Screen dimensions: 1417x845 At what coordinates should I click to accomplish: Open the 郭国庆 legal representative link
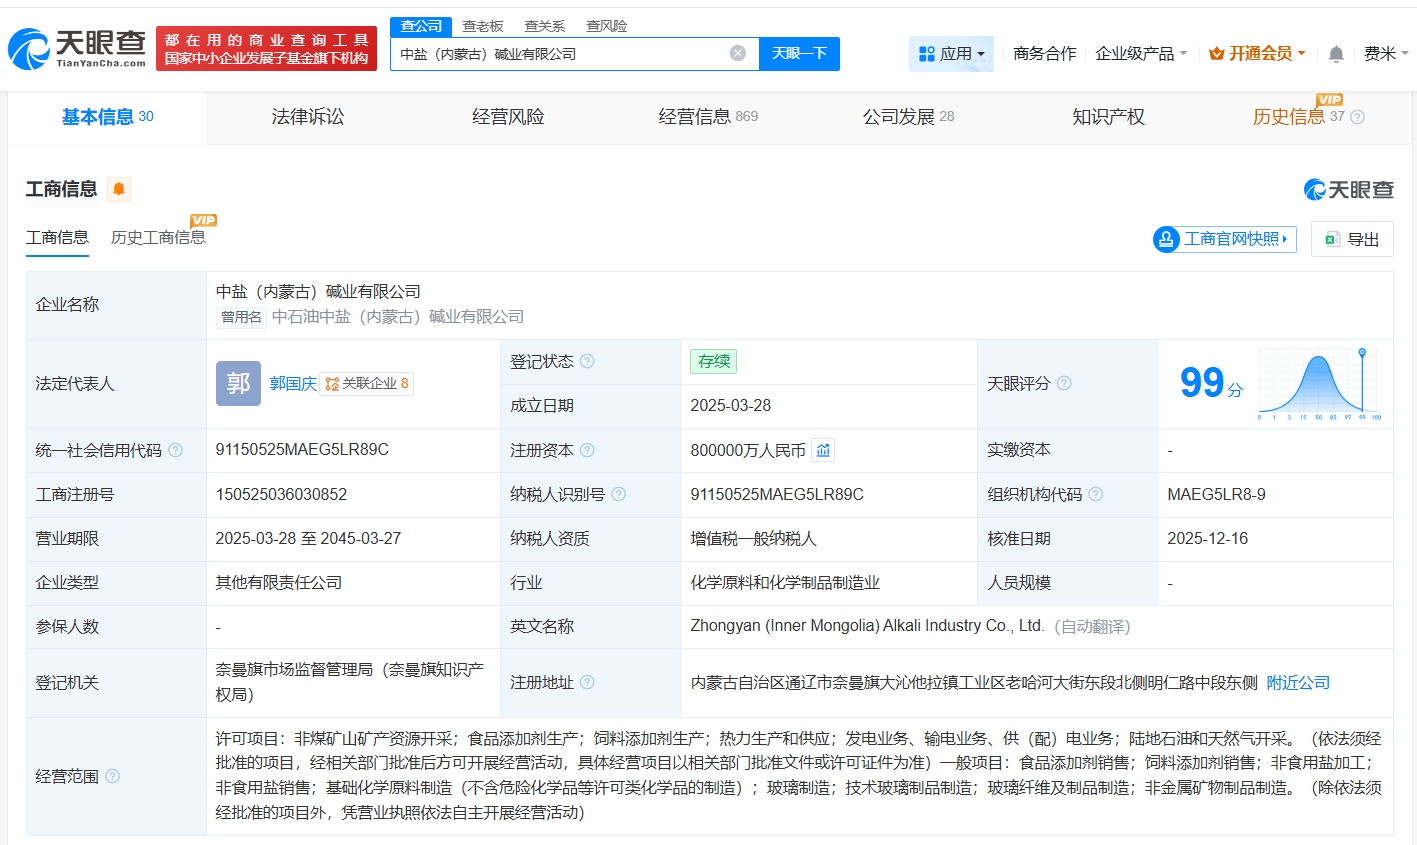click(x=292, y=384)
